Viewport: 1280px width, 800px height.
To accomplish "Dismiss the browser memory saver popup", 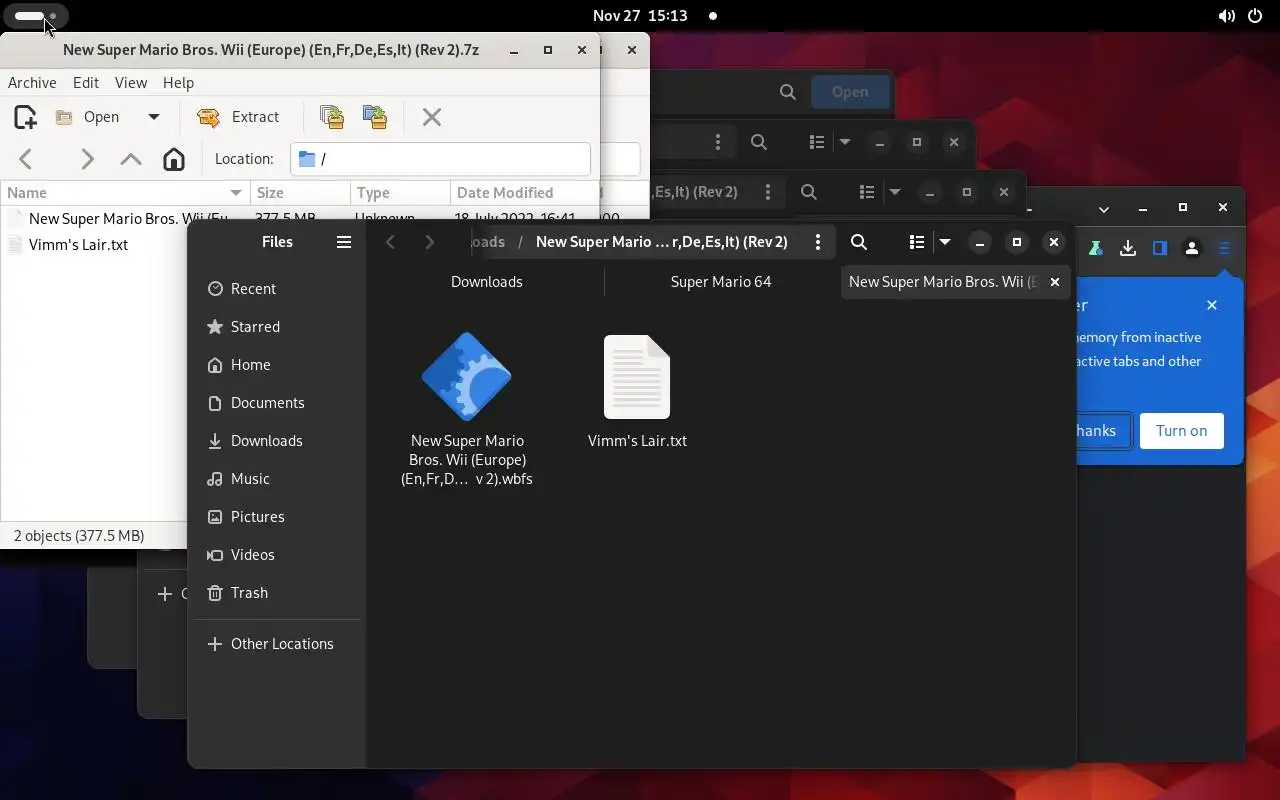I will (x=1212, y=305).
